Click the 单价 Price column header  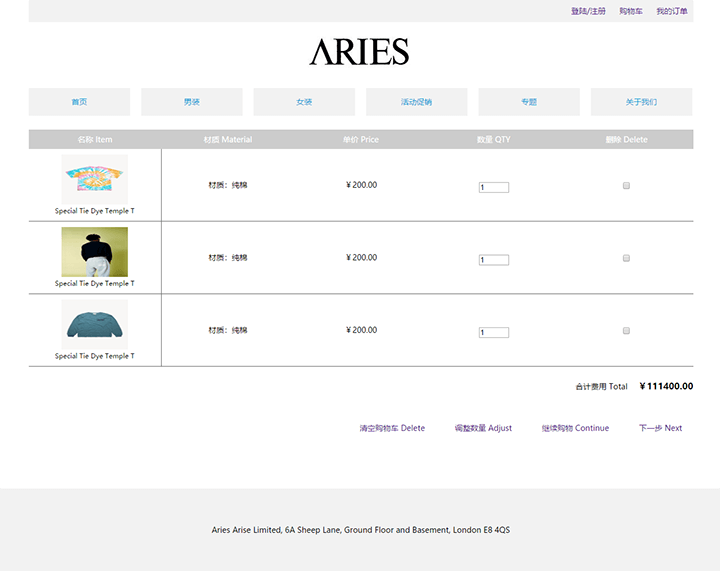(361, 140)
